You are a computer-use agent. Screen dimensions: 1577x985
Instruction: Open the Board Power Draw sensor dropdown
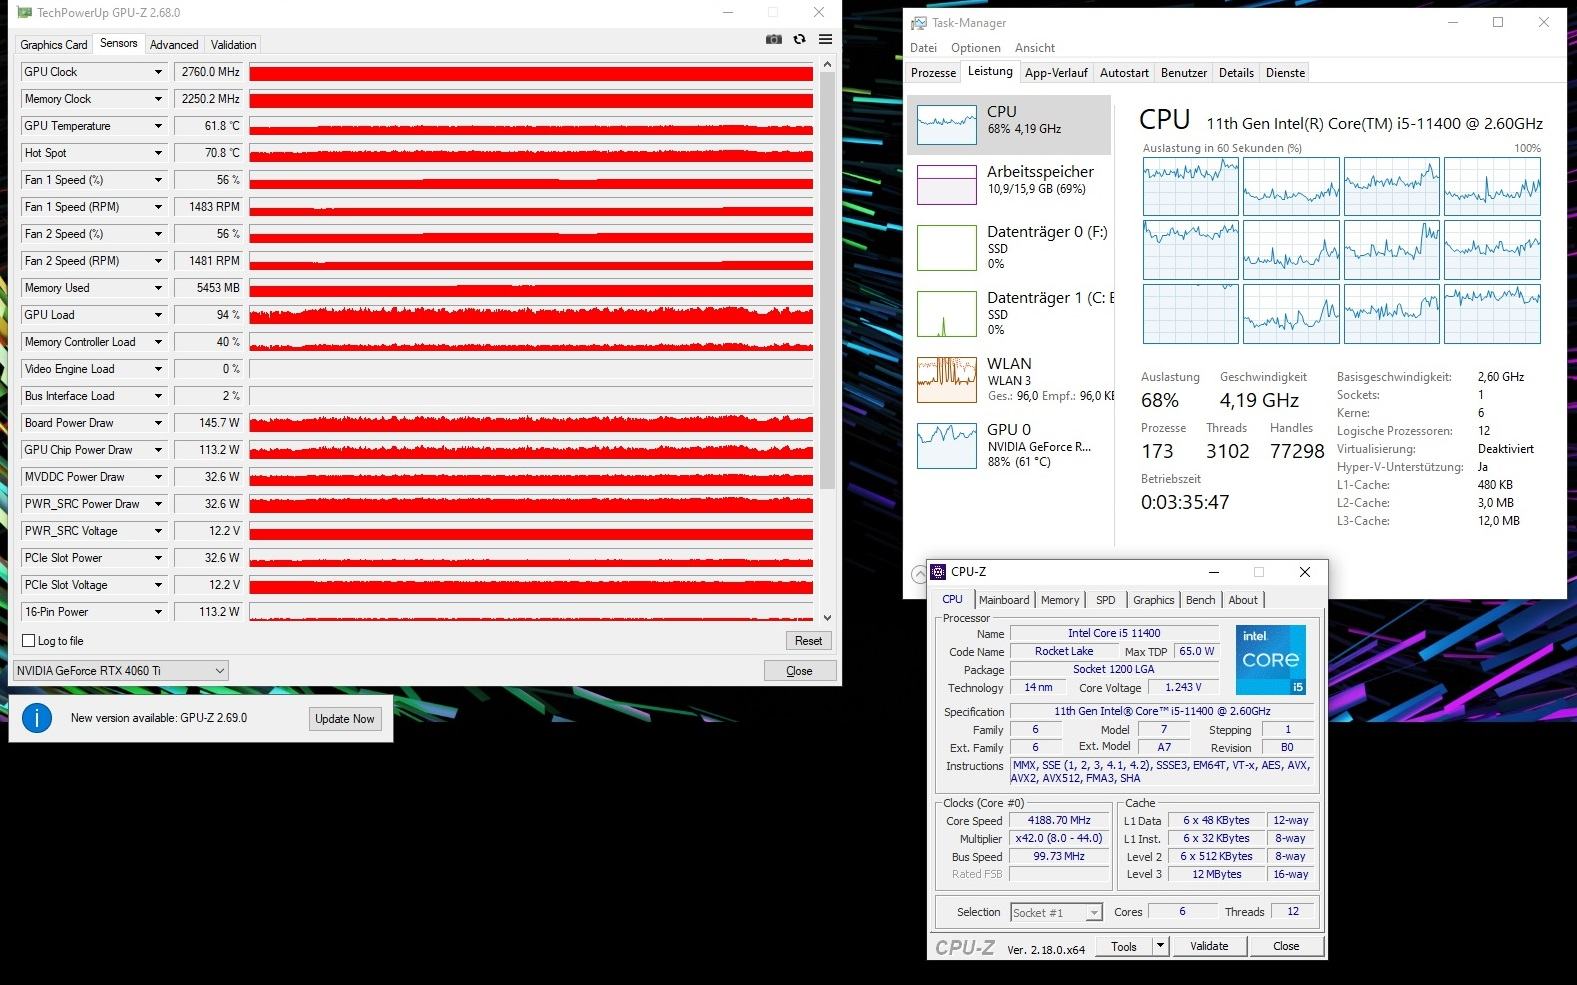pos(158,423)
